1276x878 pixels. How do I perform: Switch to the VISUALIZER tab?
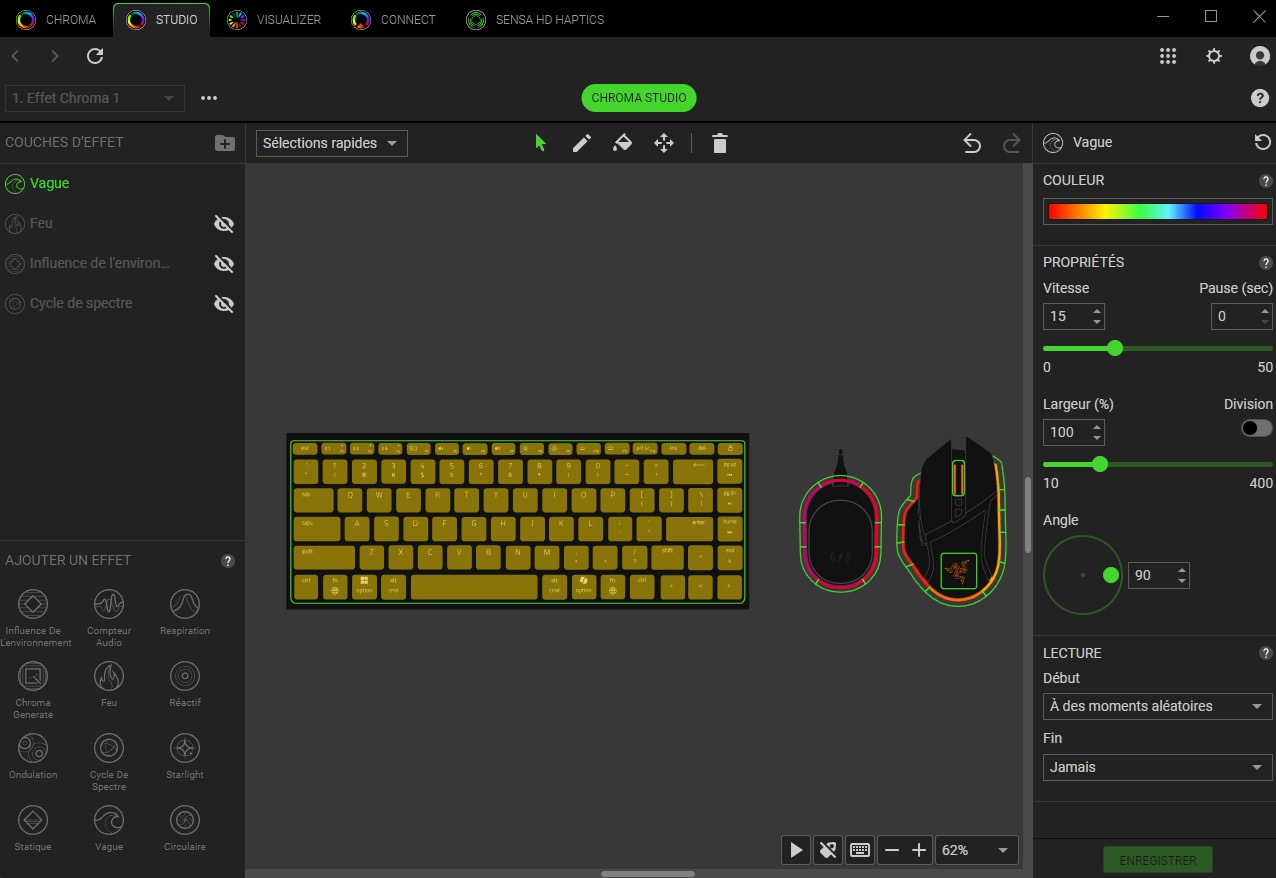coord(274,19)
